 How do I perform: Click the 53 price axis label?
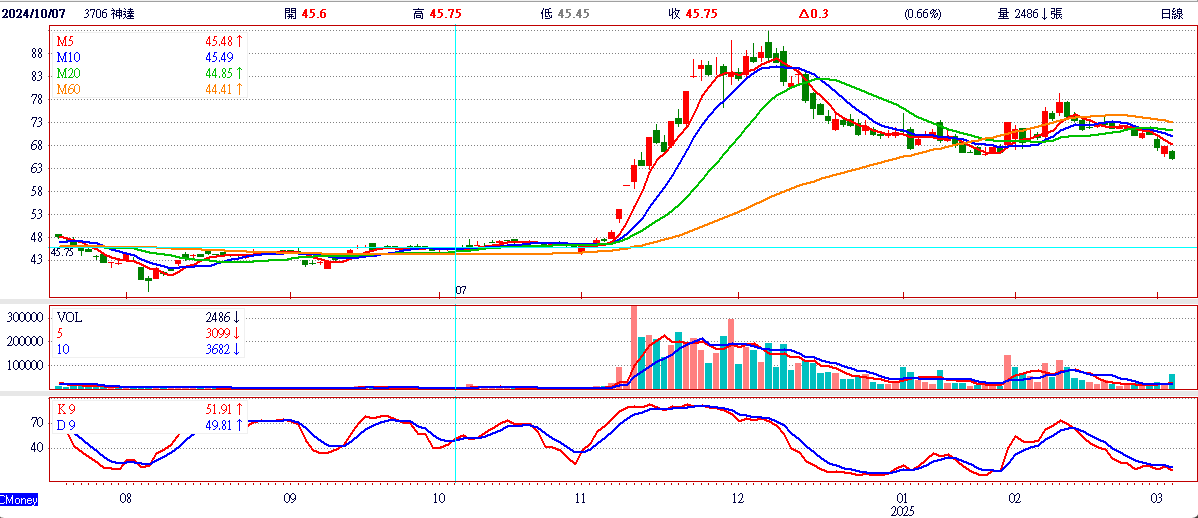[36, 215]
